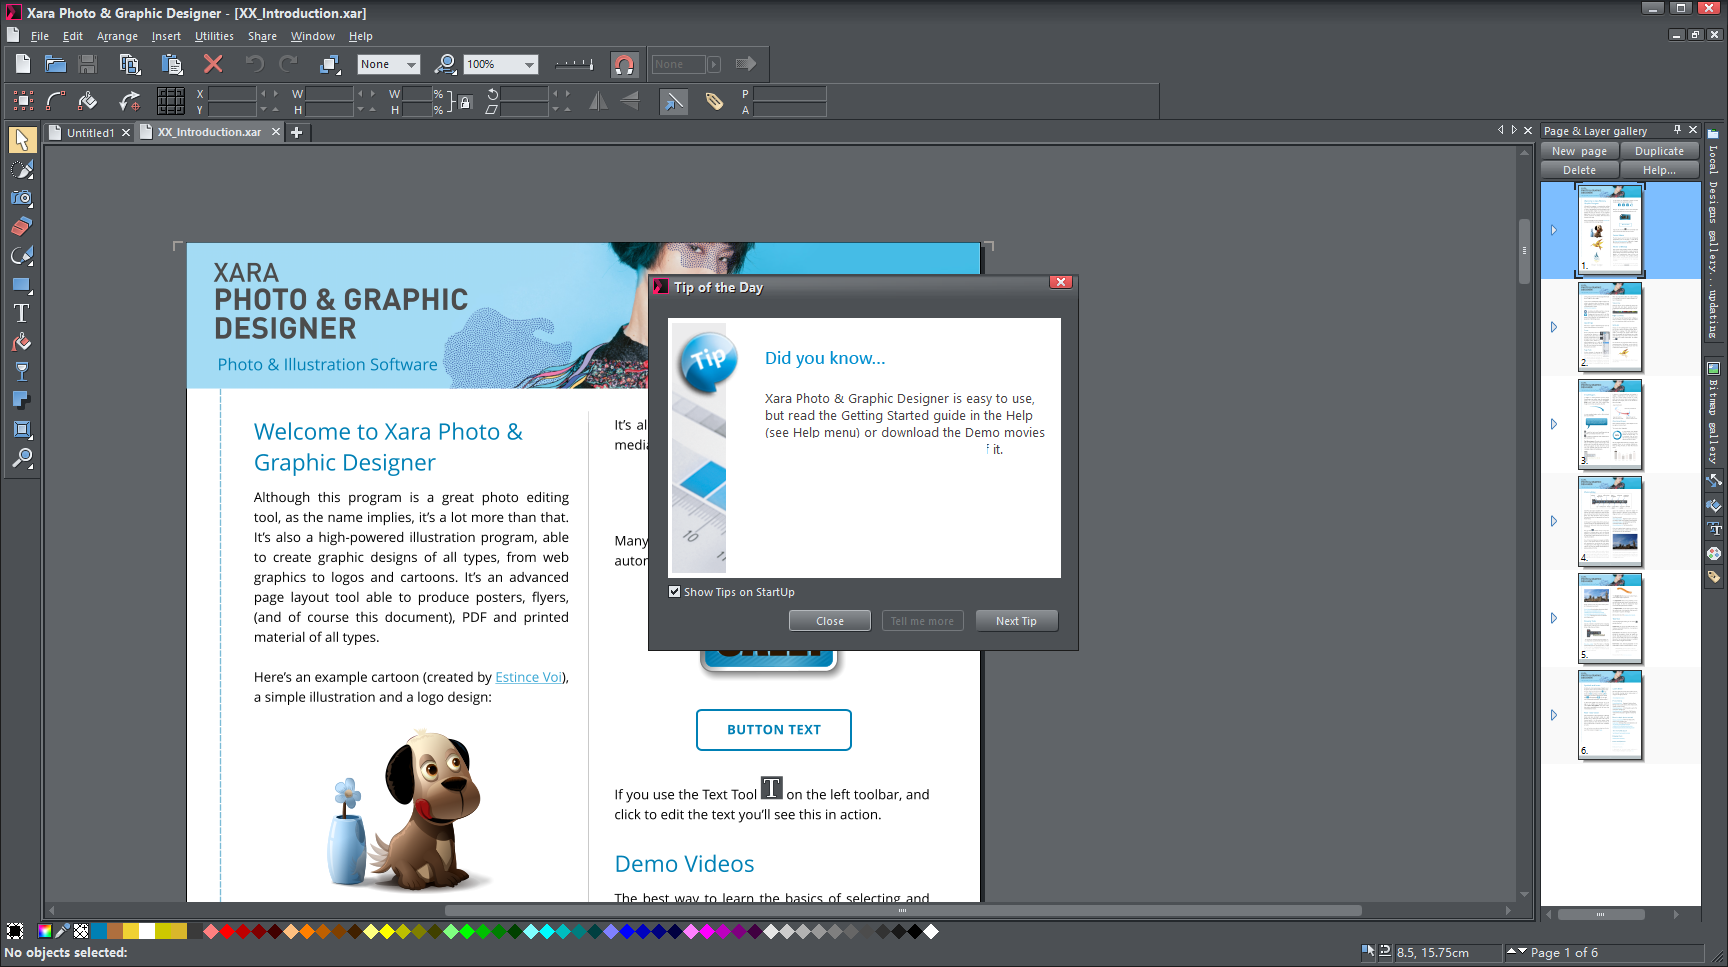This screenshot has height=967, width=1728.
Task: Select the Text tool in left toolbar
Action: 22,314
